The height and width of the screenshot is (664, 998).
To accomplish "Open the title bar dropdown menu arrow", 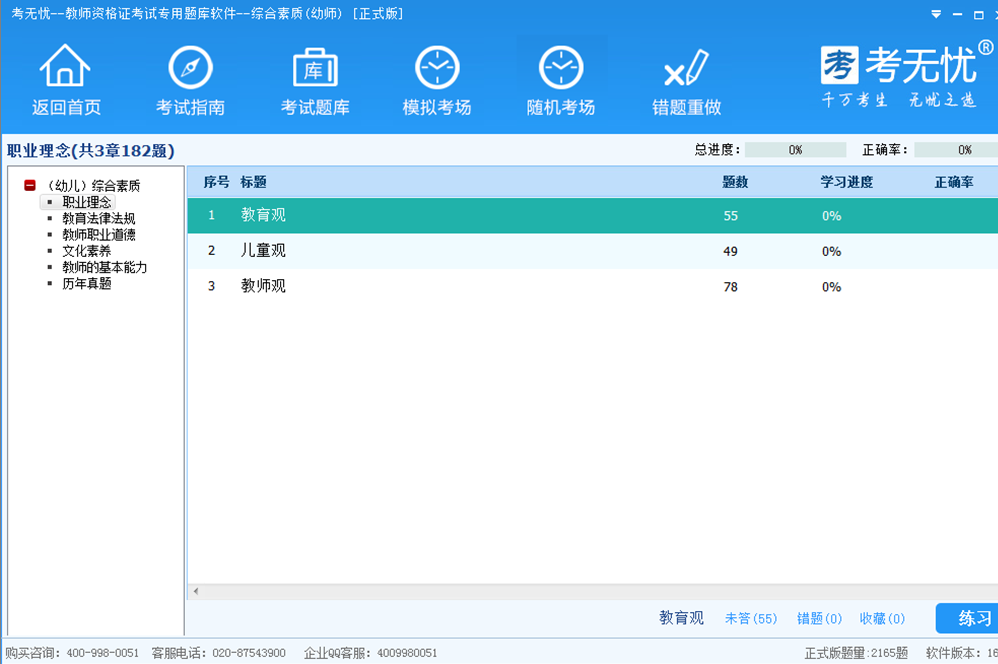I will [936, 14].
